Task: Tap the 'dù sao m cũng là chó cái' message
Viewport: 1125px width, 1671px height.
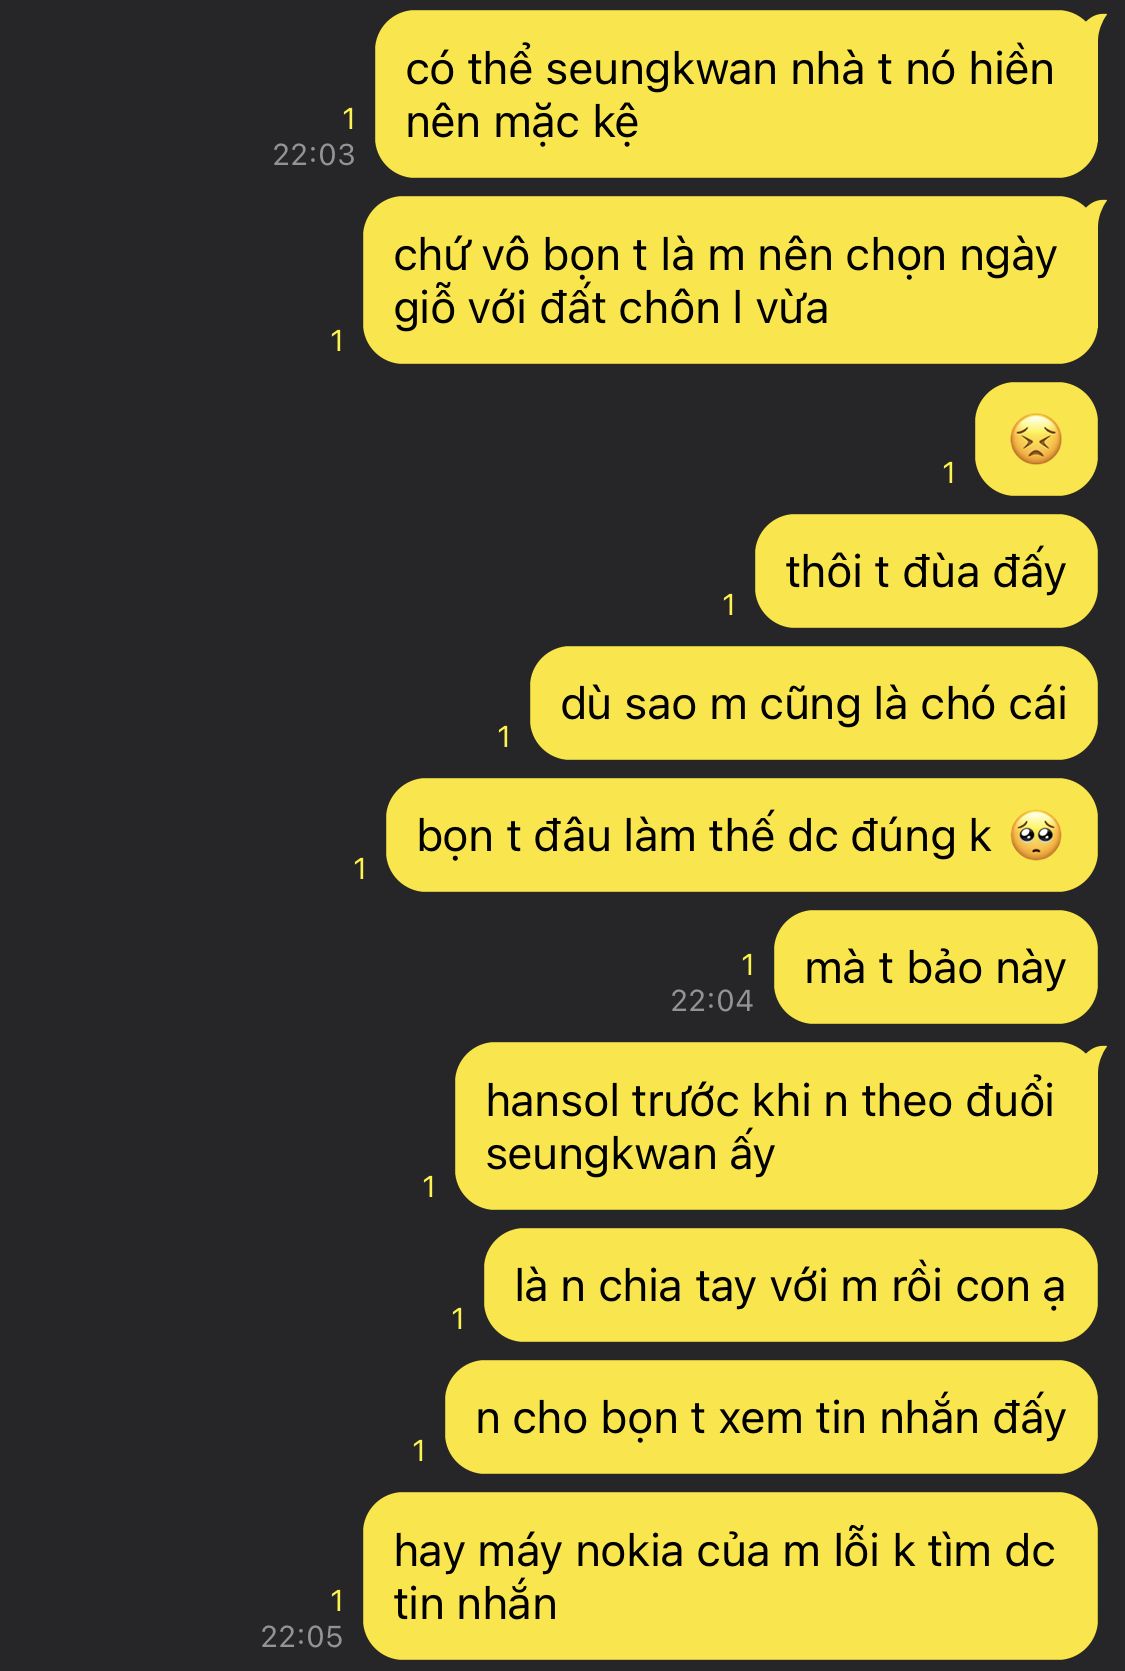Action: tap(814, 703)
